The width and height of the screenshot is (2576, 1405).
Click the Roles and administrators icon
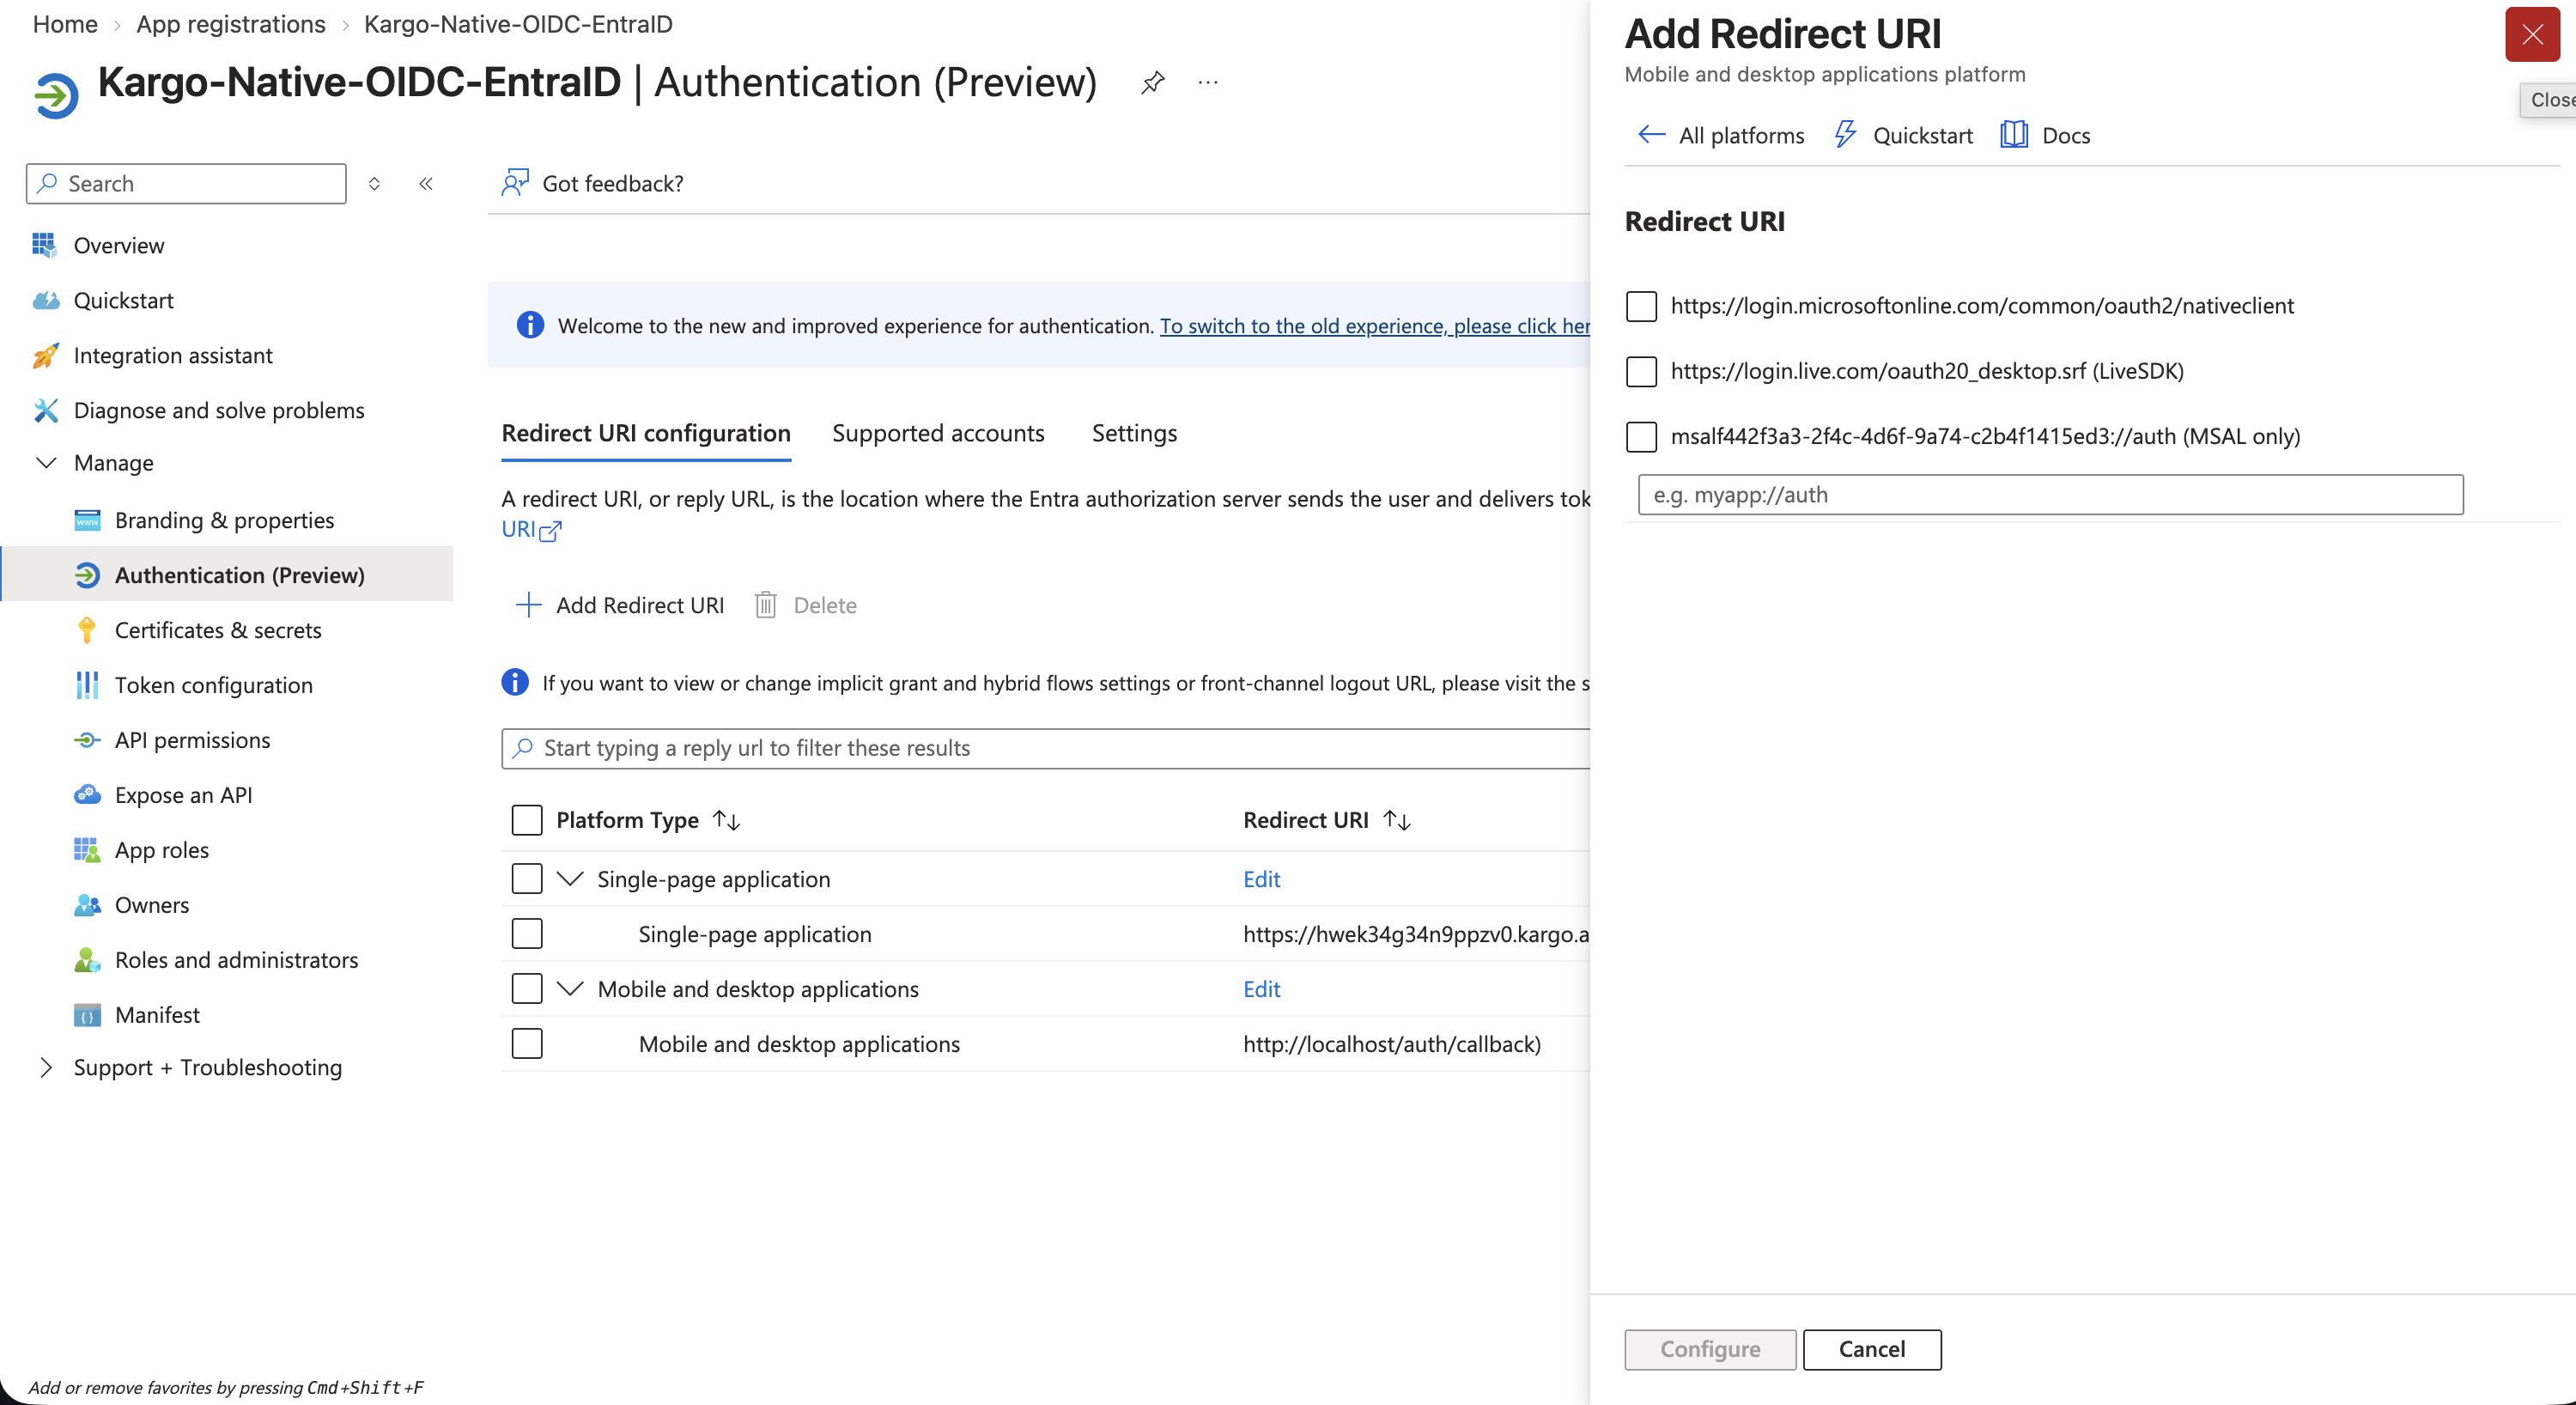pyautogui.click(x=87, y=960)
